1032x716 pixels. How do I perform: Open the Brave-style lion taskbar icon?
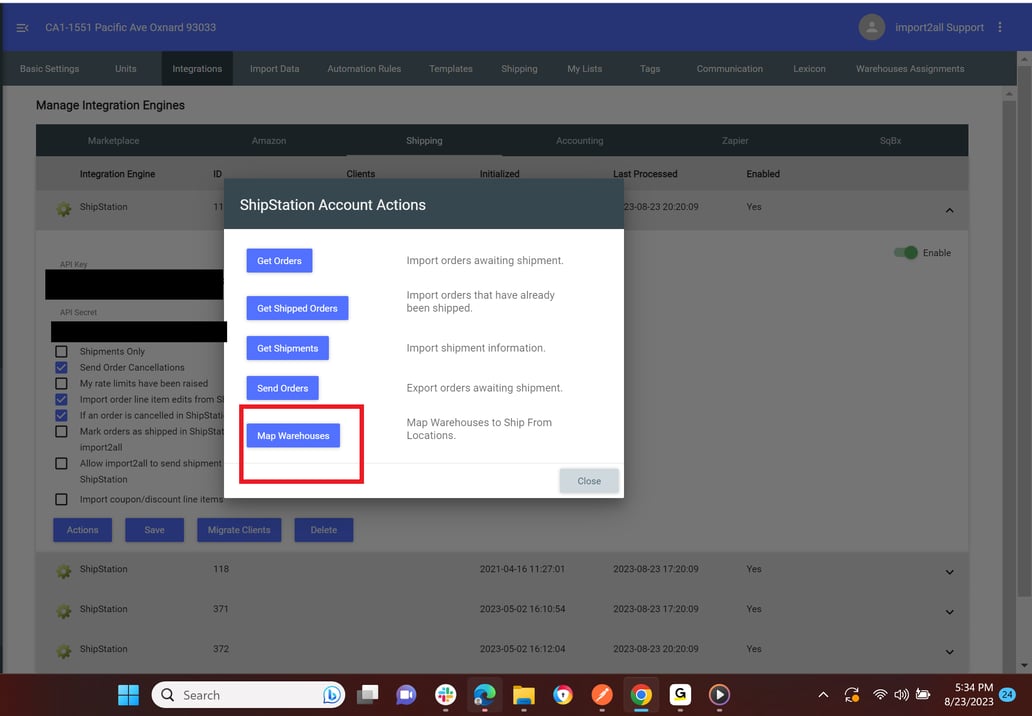point(563,695)
